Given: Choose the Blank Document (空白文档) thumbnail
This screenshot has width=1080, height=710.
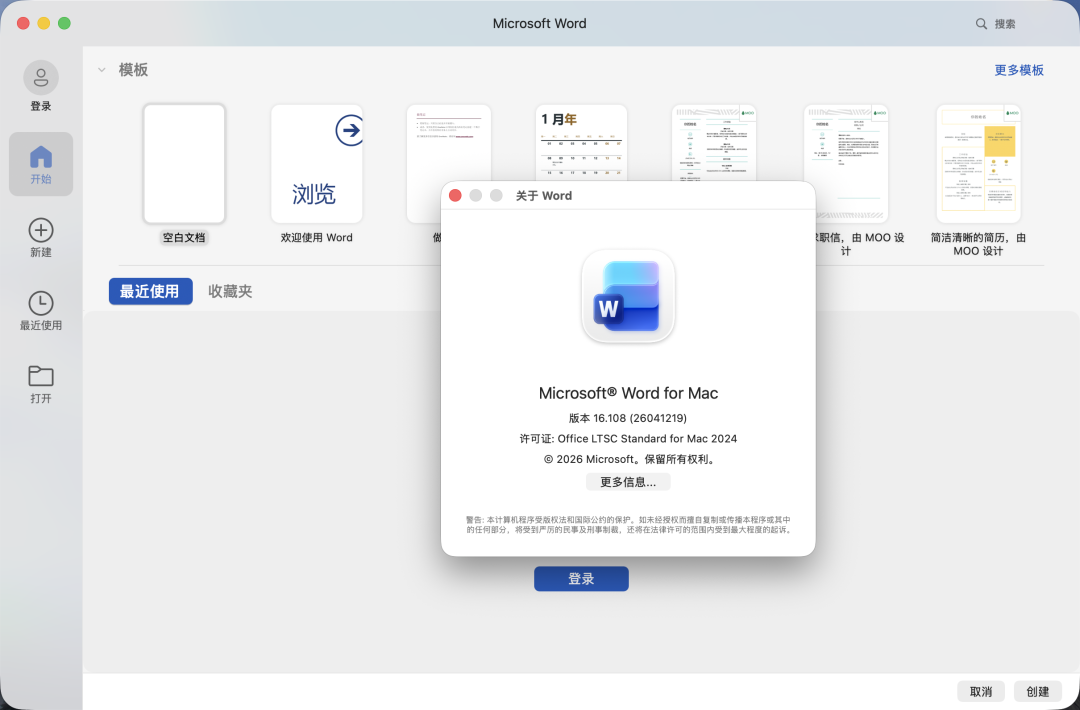Looking at the screenshot, I should tap(184, 163).
